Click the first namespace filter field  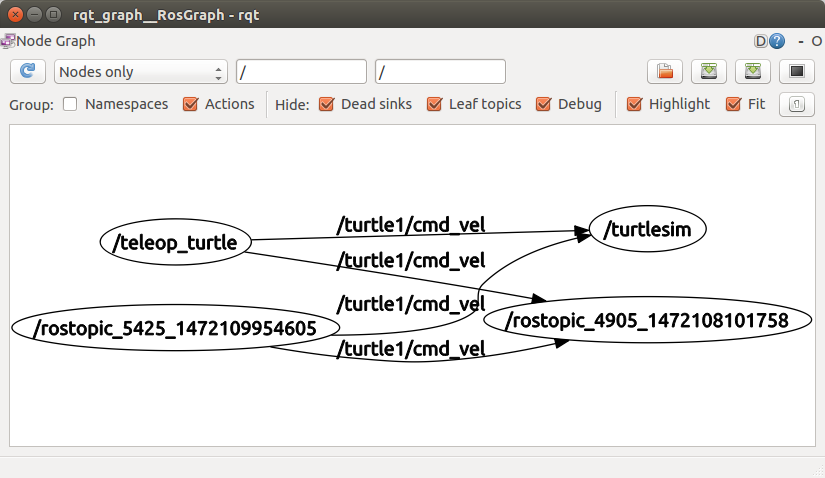tap(301, 72)
